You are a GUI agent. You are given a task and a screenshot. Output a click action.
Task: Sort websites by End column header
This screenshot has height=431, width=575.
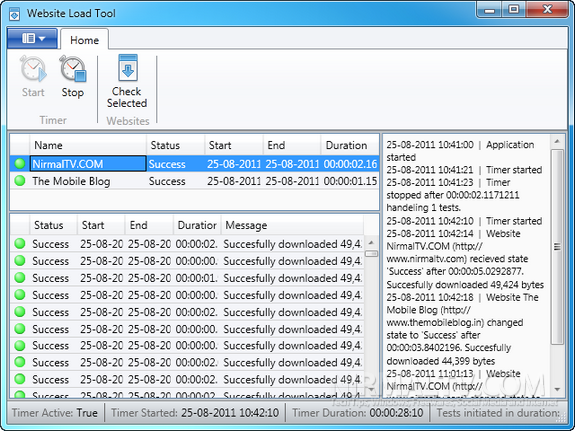pyautogui.click(x=292, y=145)
